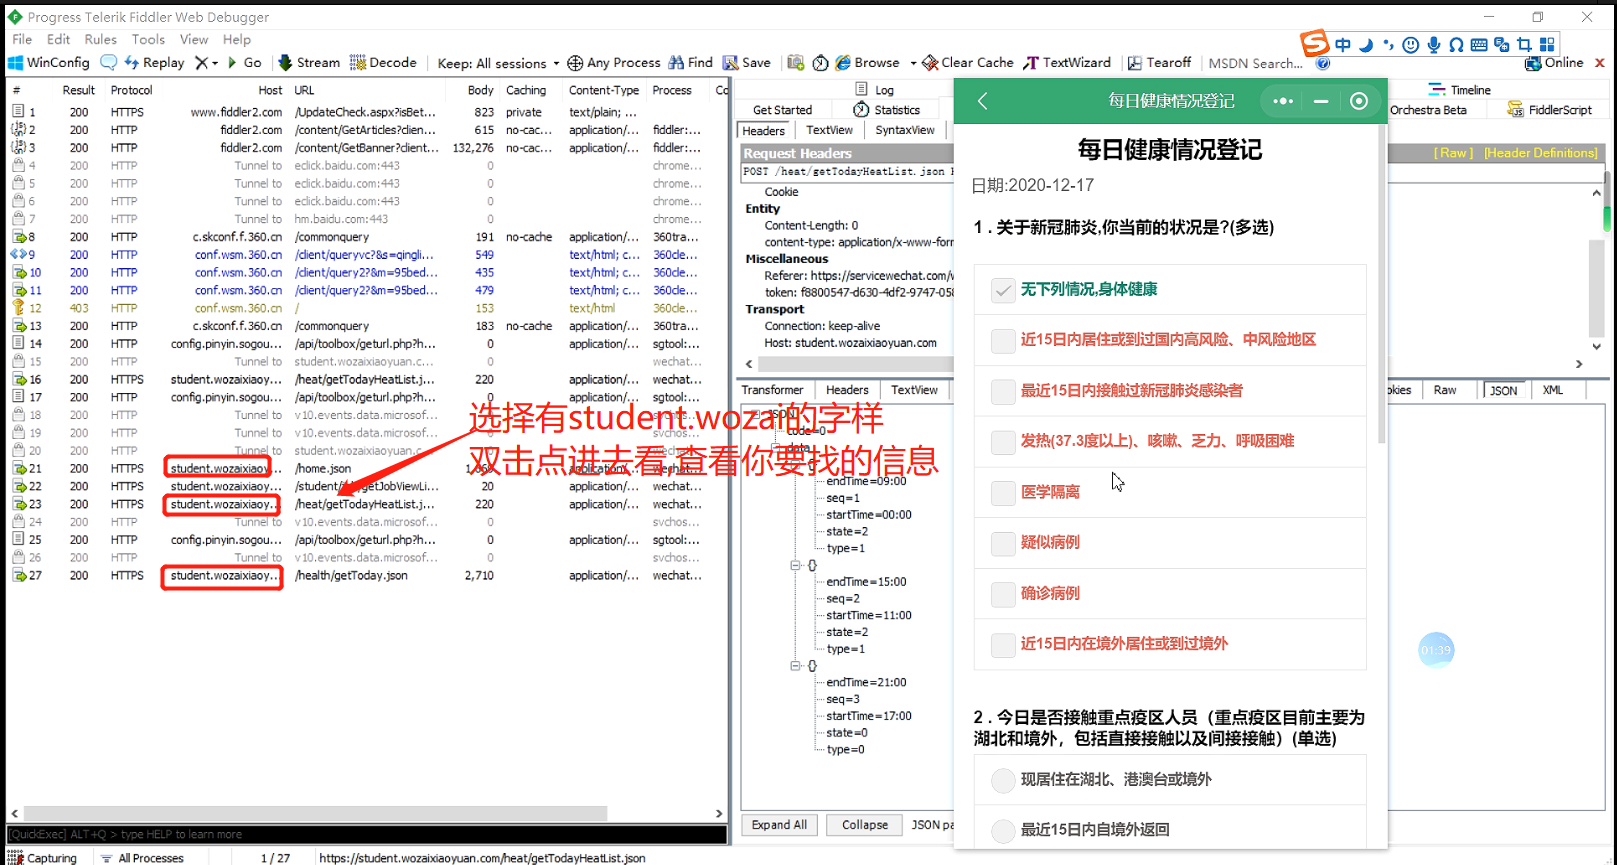Open the Find sessions tool
Image resolution: width=1617 pixels, height=865 pixels.
click(x=691, y=62)
